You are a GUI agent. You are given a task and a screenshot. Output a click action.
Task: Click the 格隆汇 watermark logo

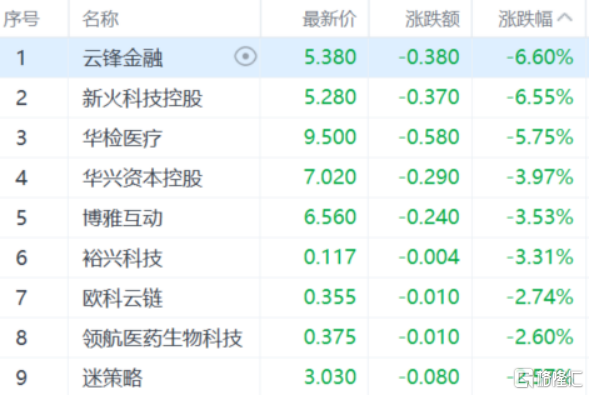tap(548, 378)
